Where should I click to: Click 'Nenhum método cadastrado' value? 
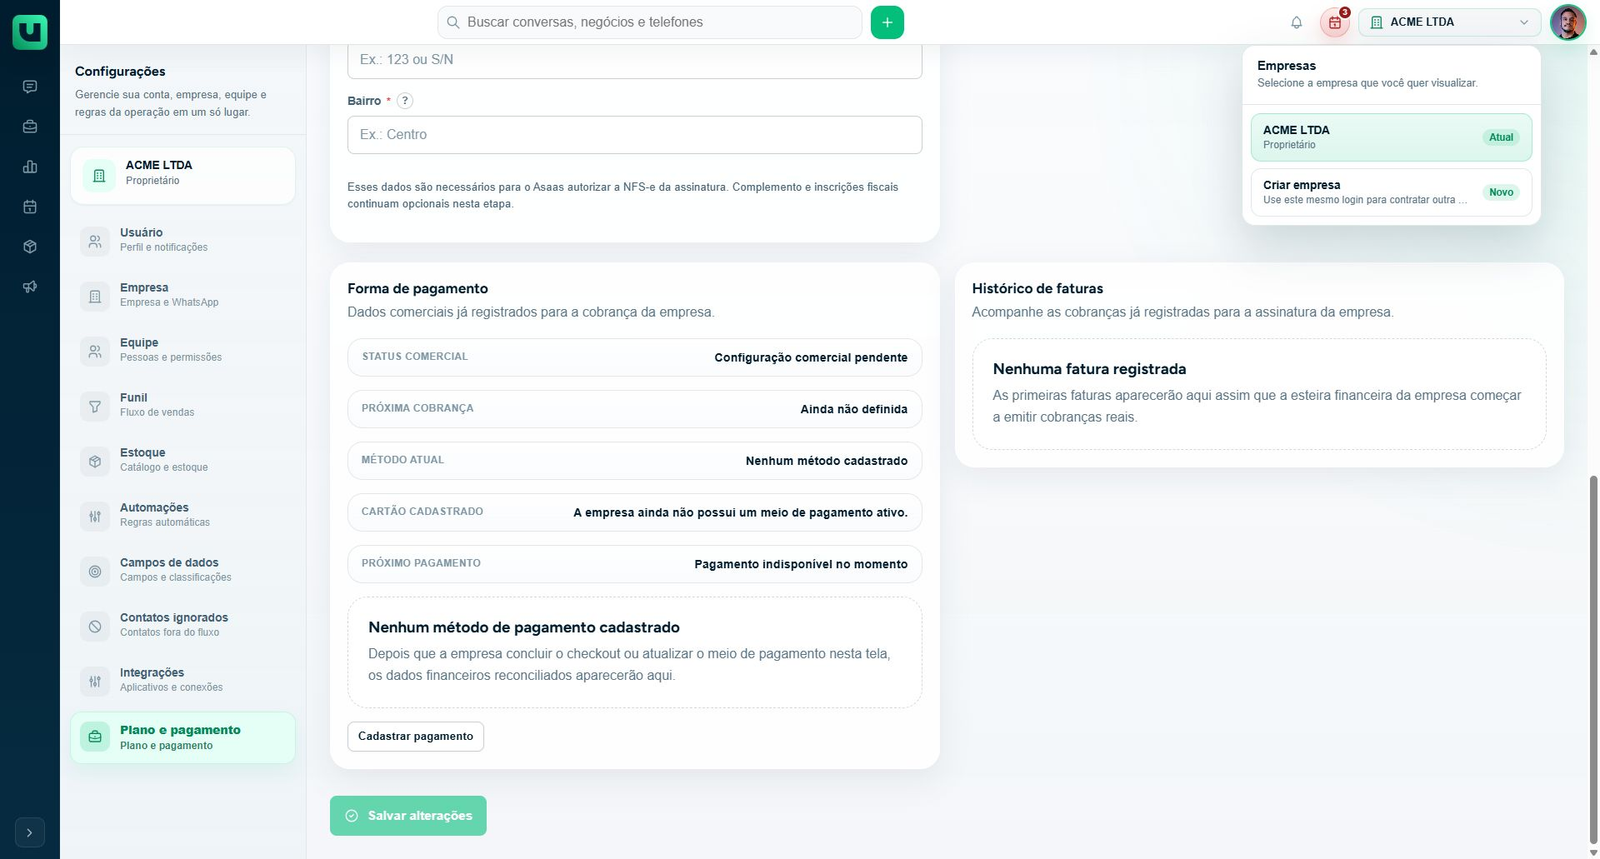point(827,461)
